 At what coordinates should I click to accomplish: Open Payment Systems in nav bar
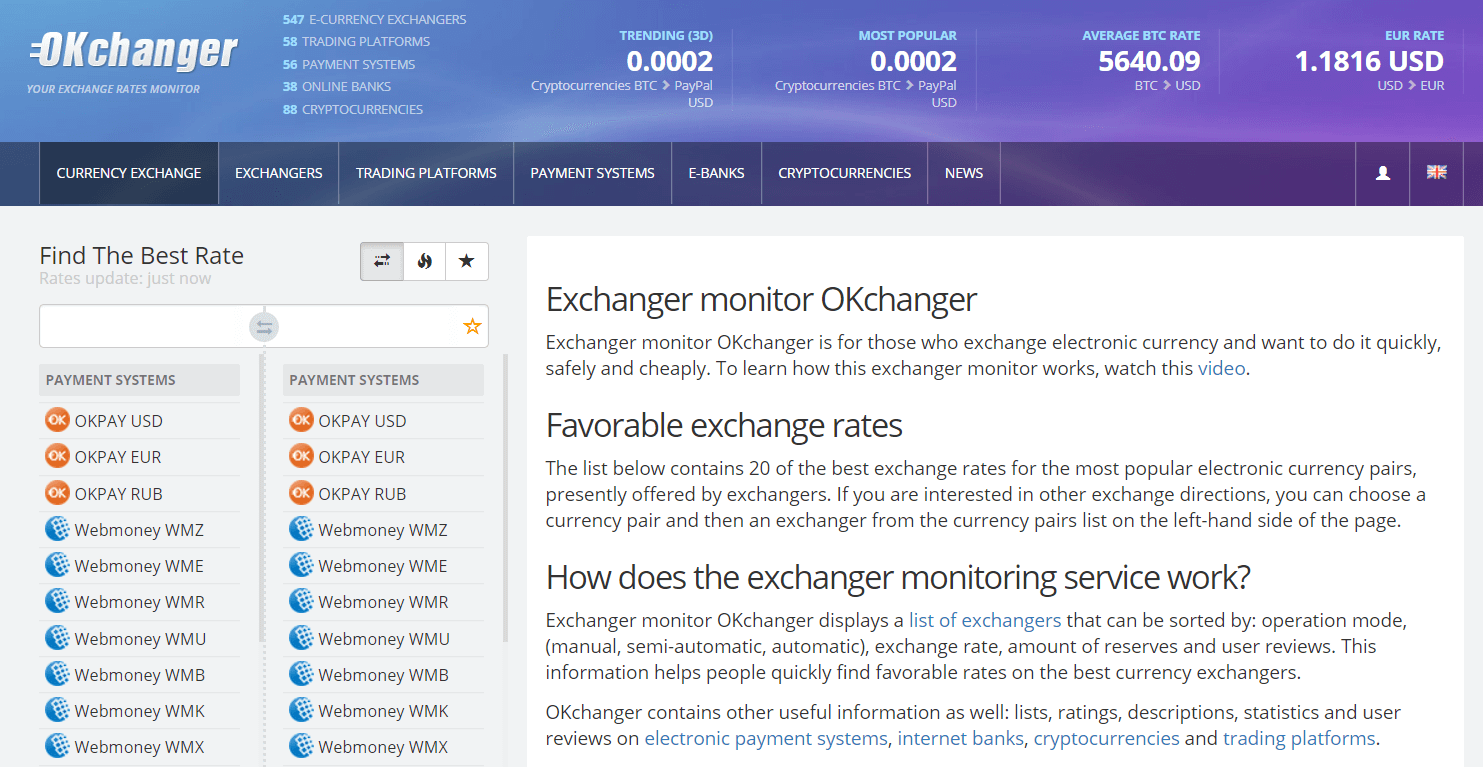tap(592, 173)
